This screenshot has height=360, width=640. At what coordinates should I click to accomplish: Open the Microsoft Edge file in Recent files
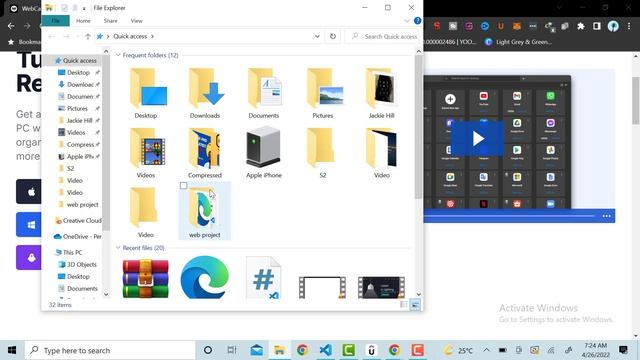point(204,278)
